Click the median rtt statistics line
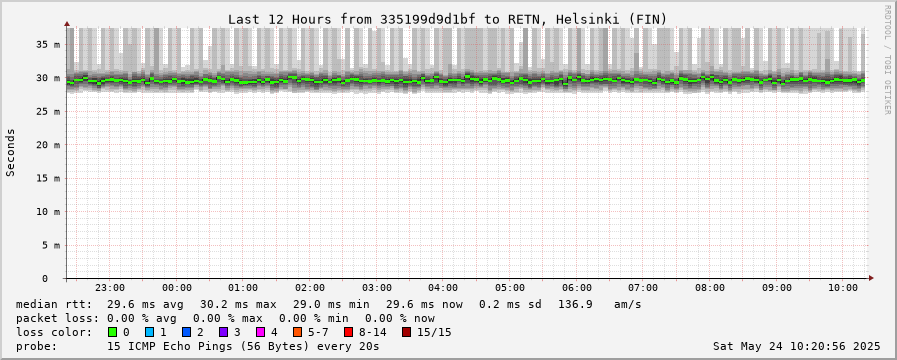Screen dimensions: 897x360 point(328,304)
